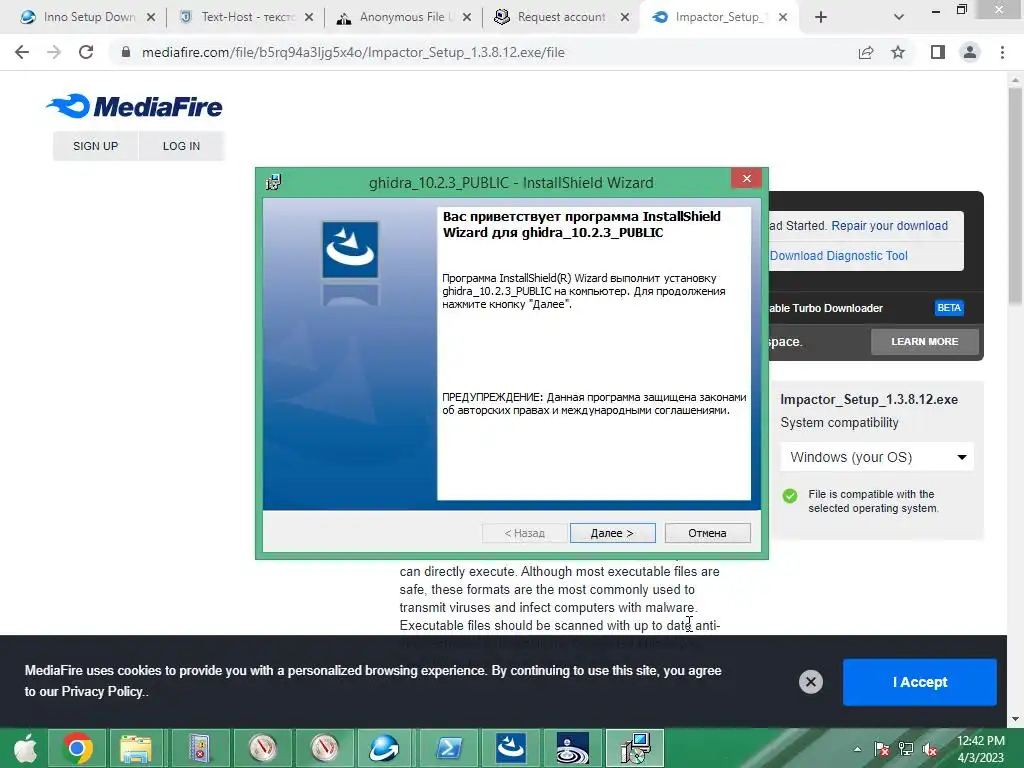Viewport: 1024px width, 768px height.
Task: Dismiss cookie banner with X icon
Action: tap(810, 682)
